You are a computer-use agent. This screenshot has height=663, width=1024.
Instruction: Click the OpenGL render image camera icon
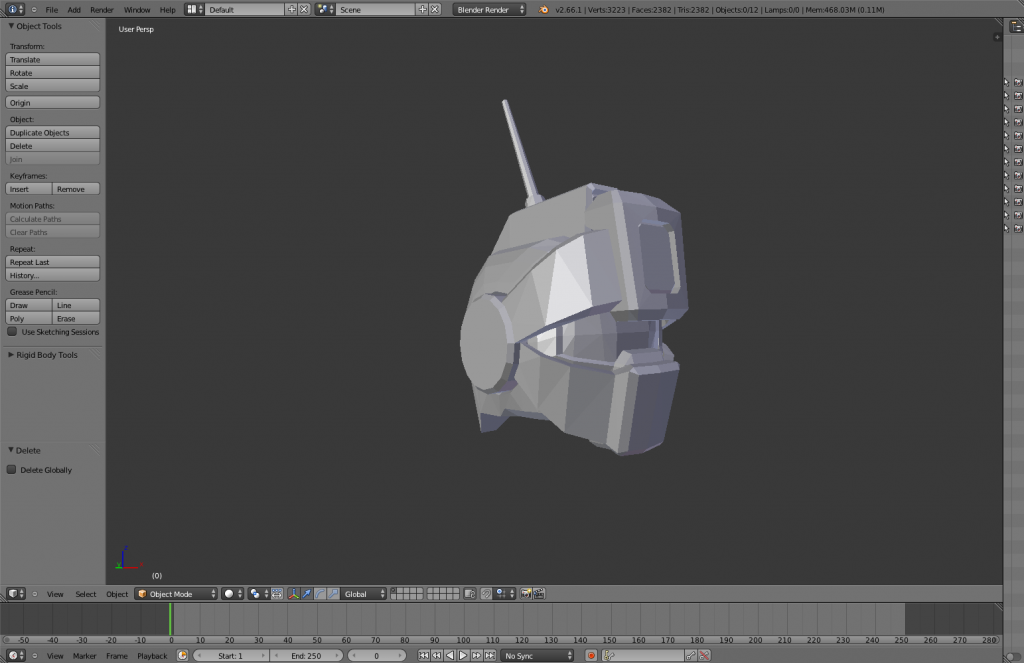point(527,594)
